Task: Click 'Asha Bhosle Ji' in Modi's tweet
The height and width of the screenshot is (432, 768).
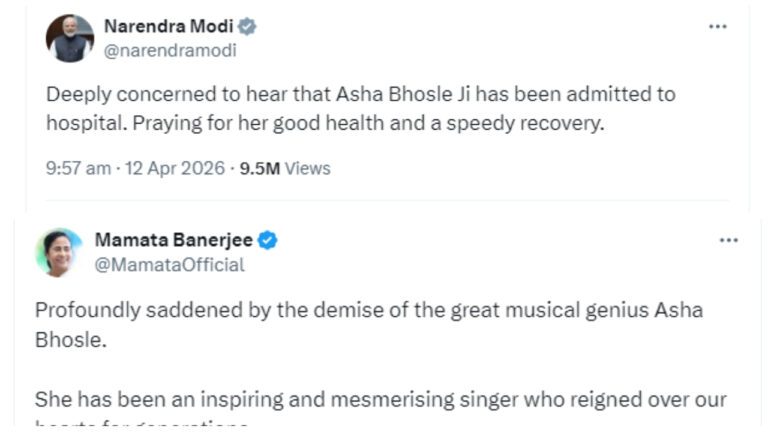Action: click(x=365, y=94)
